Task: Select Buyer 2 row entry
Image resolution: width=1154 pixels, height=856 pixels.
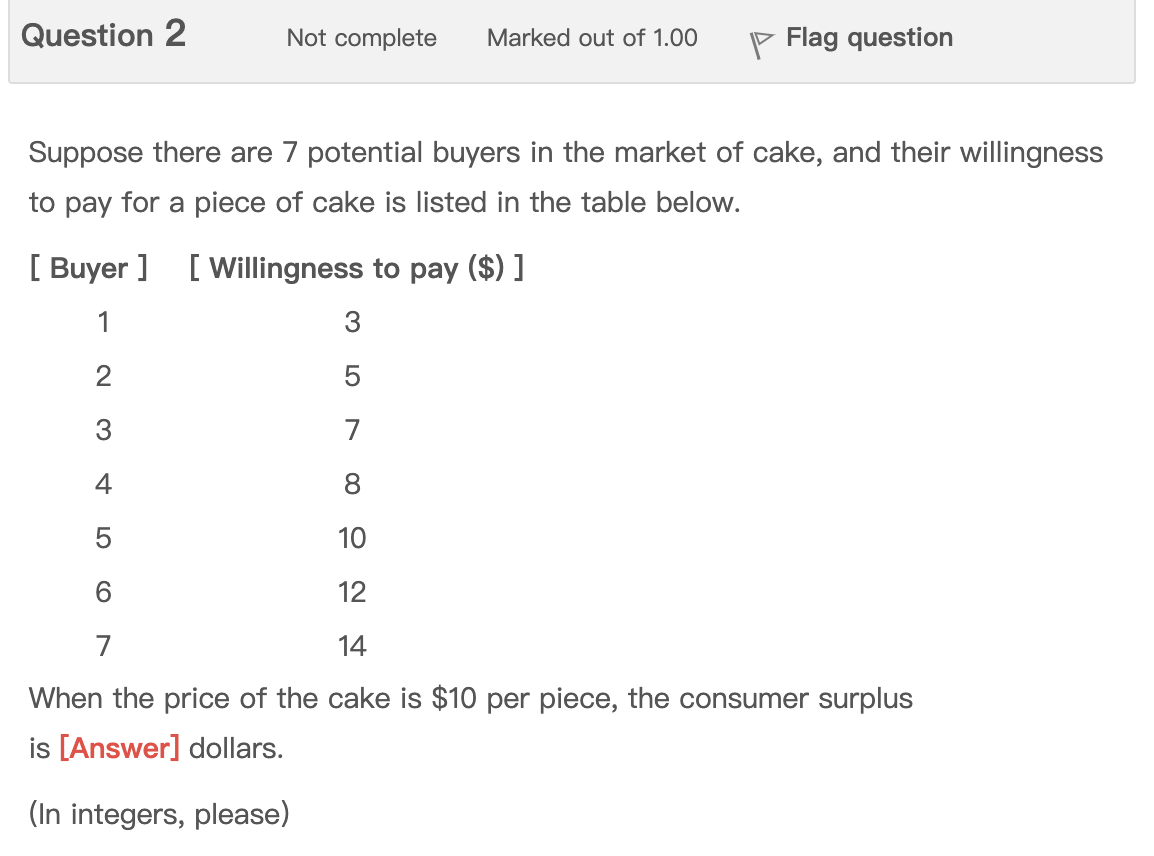Action: 103,376
